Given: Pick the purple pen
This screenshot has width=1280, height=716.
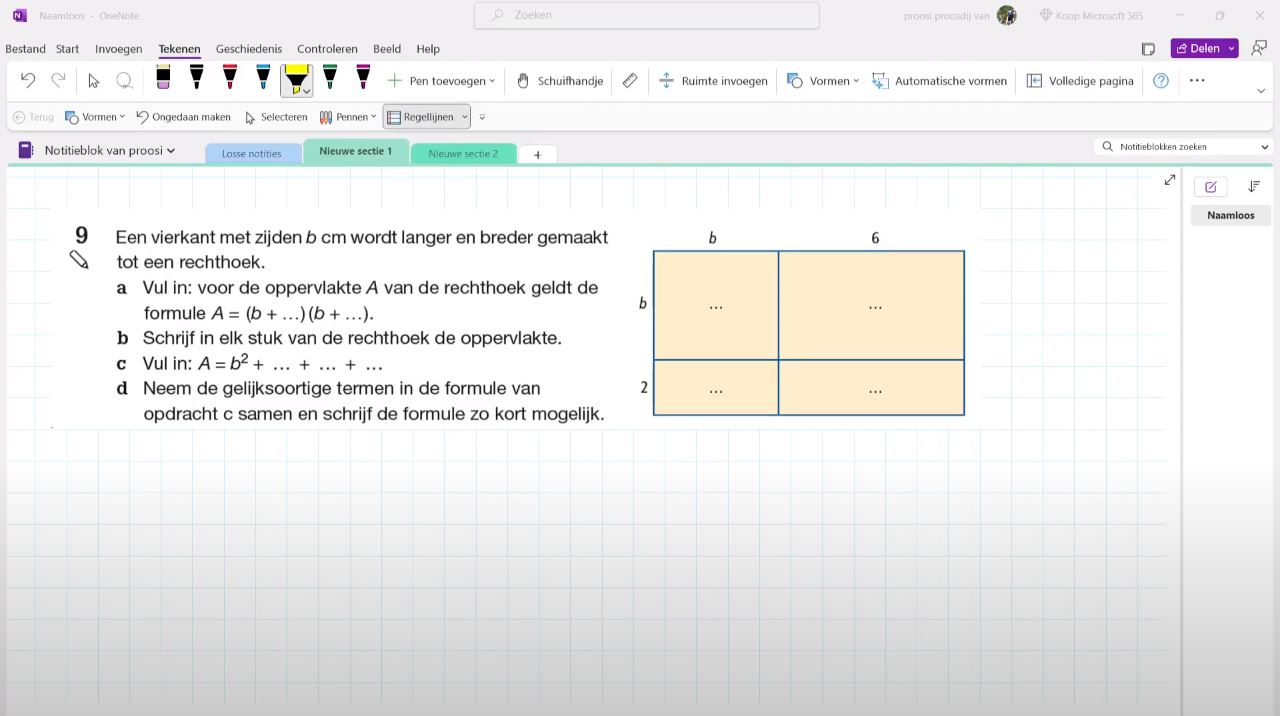Looking at the screenshot, I should click(363, 78).
